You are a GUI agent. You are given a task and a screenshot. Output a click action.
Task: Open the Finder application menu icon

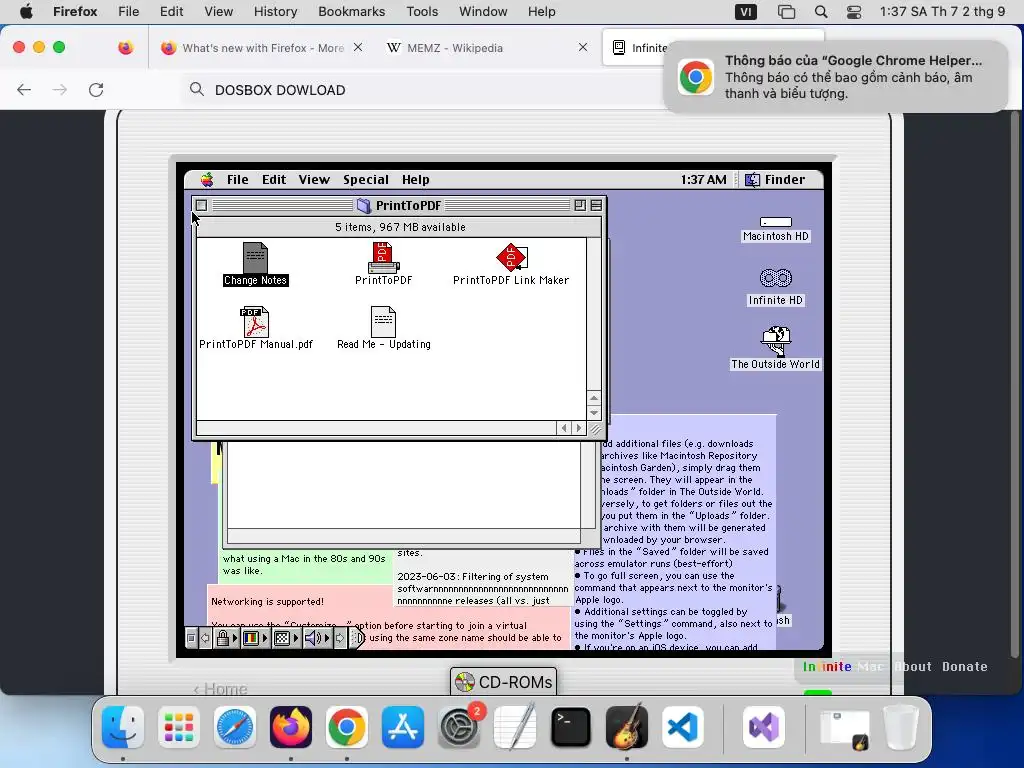click(752, 180)
